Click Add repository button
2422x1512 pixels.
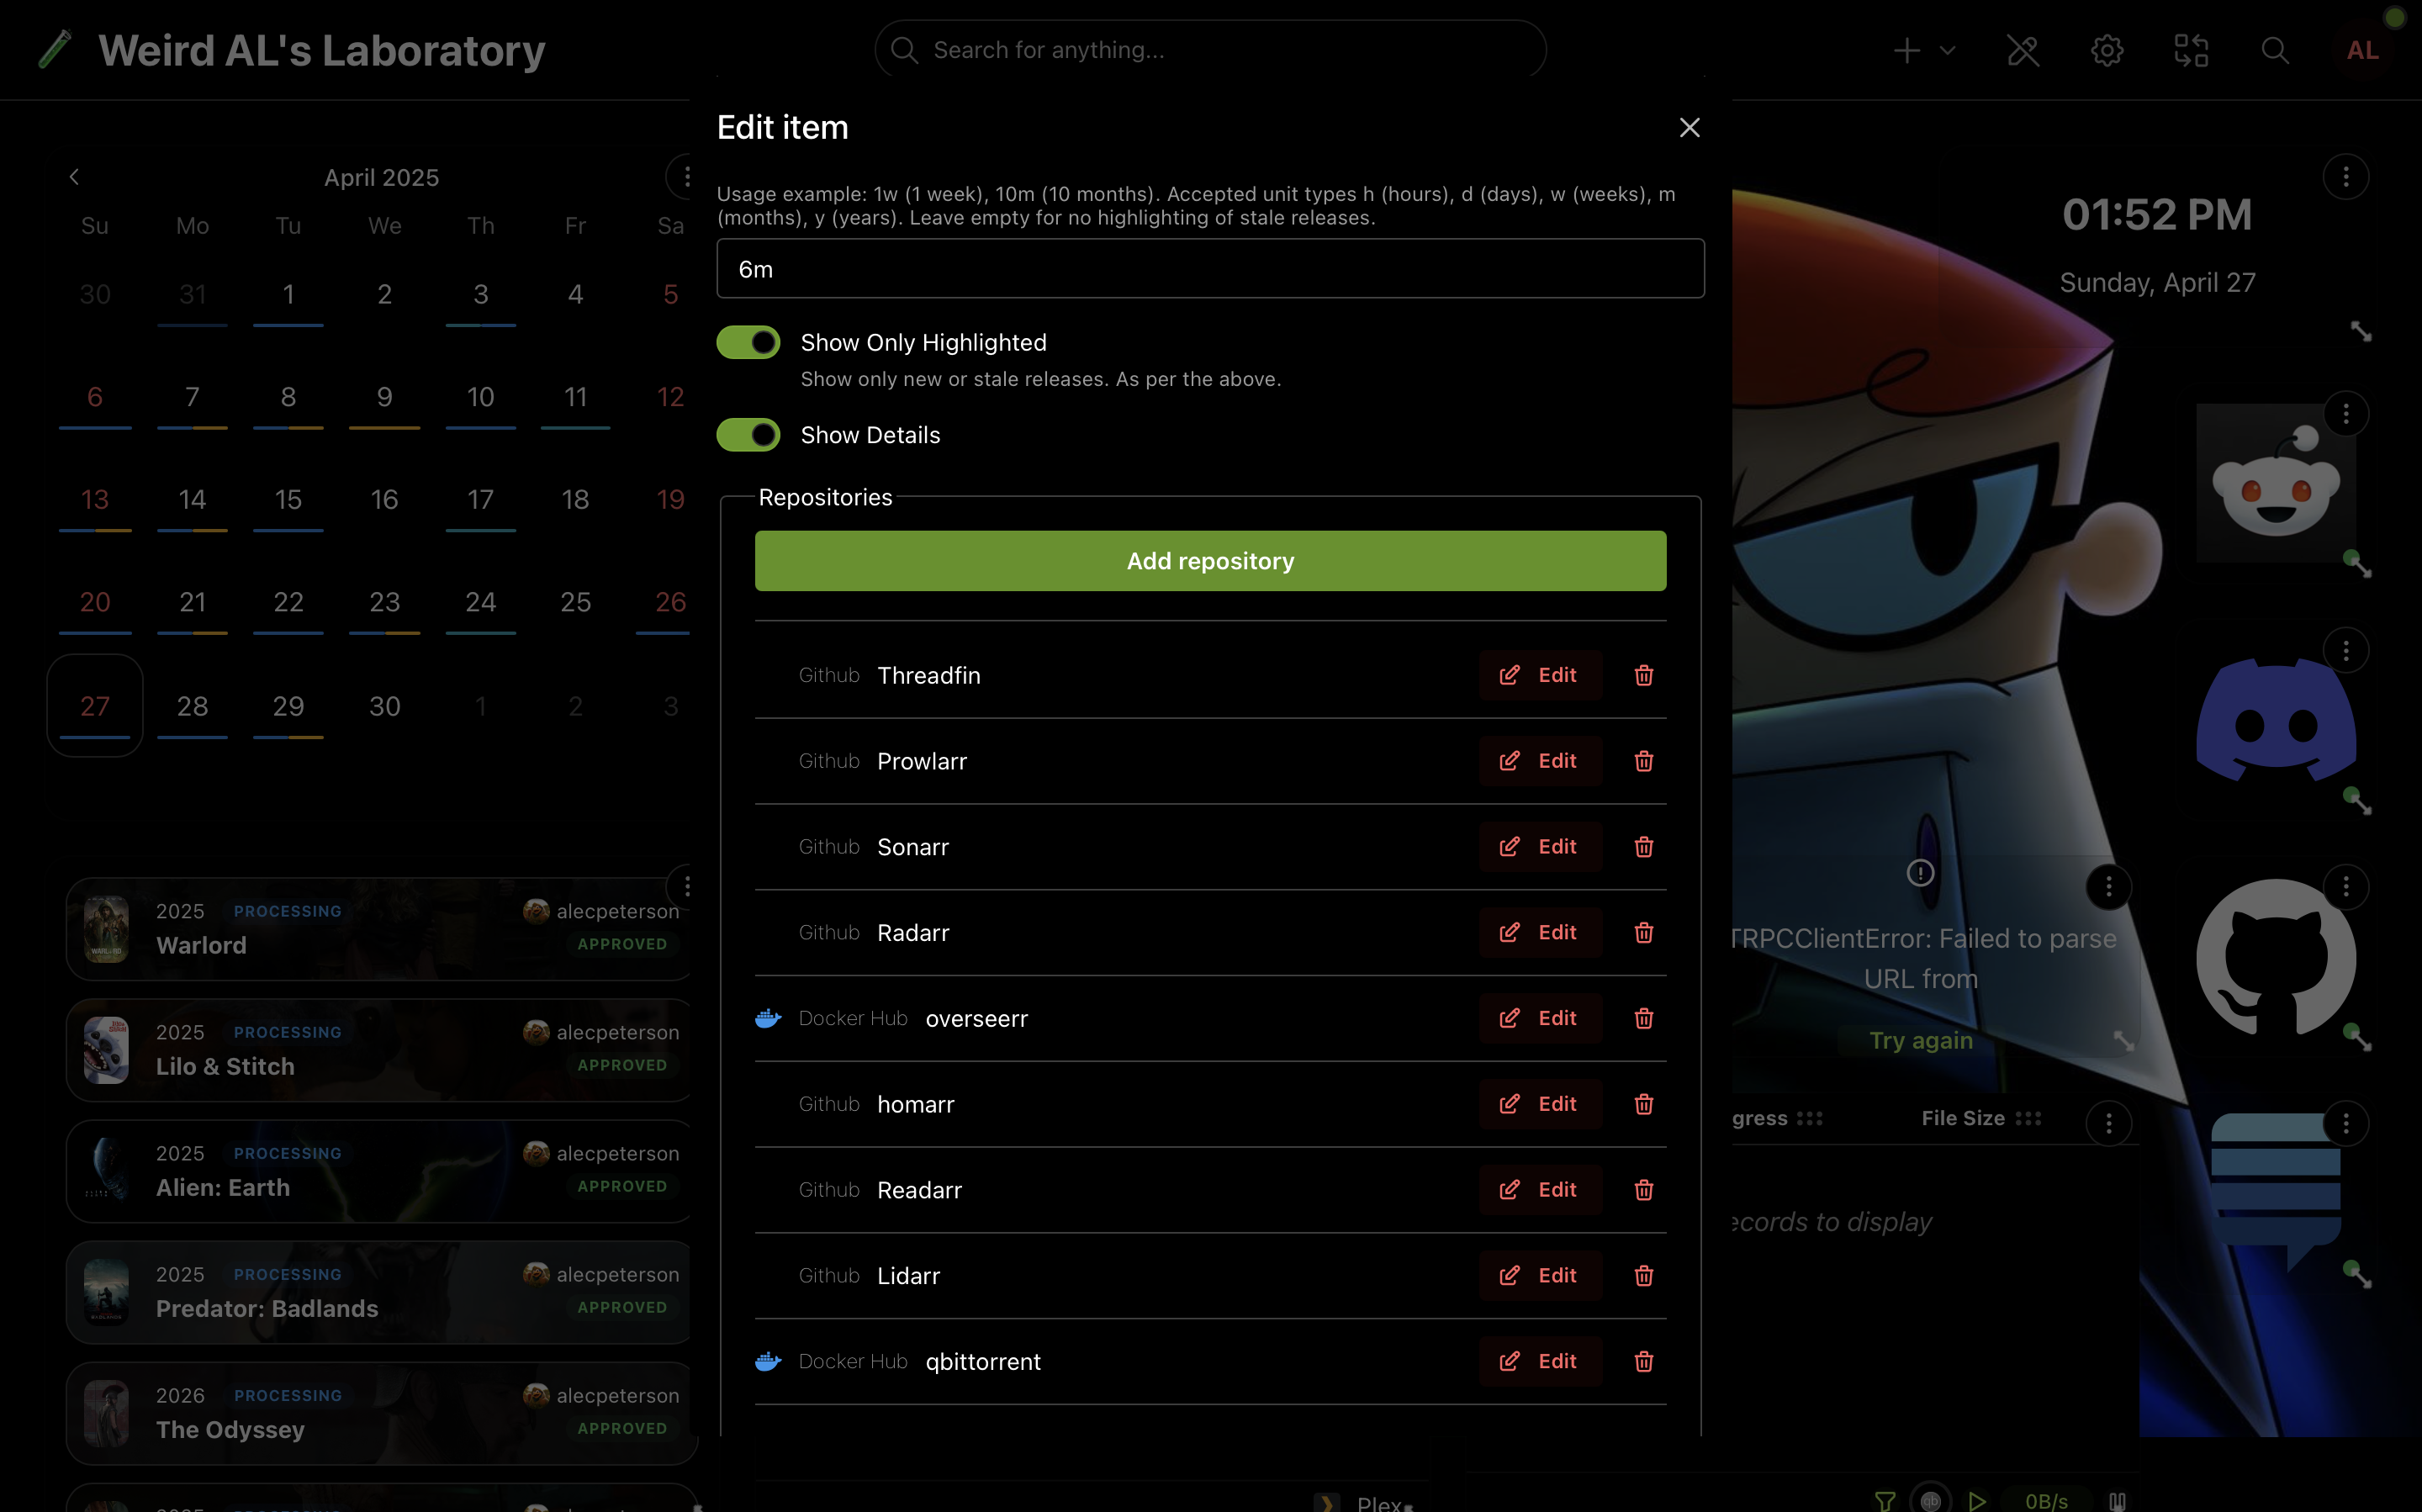(1210, 561)
